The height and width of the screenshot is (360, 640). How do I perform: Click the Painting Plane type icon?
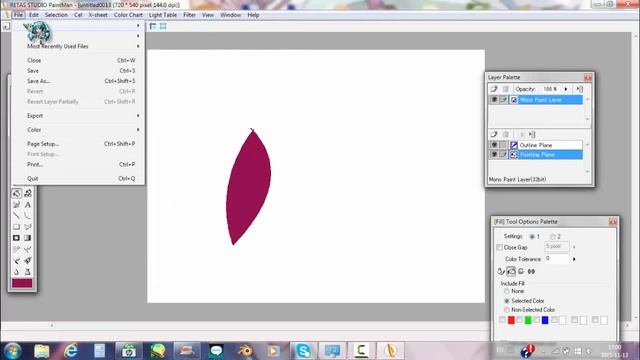pos(514,155)
